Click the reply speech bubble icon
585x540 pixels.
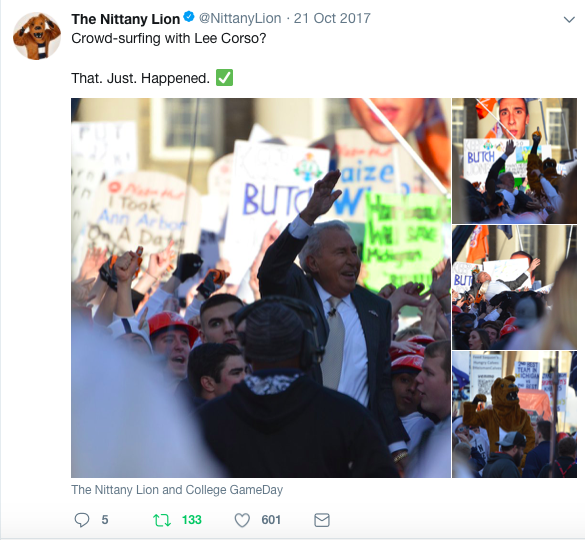82,520
